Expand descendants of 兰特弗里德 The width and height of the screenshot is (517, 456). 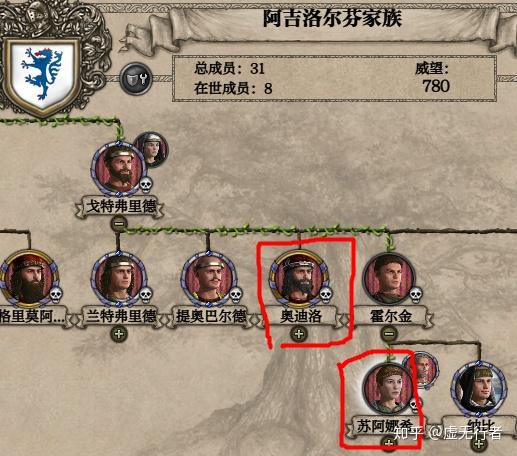tap(119, 334)
